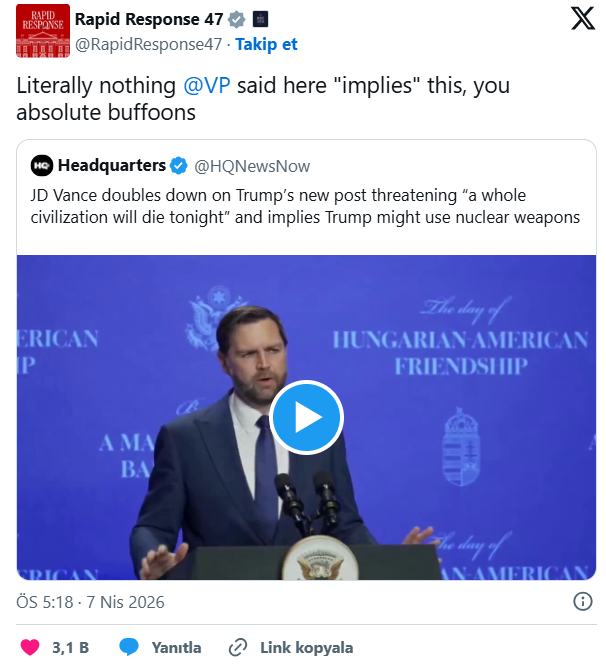This screenshot has height=666, width=606.
Task: Open the @VP mention link
Action: click(x=207, y=86)
